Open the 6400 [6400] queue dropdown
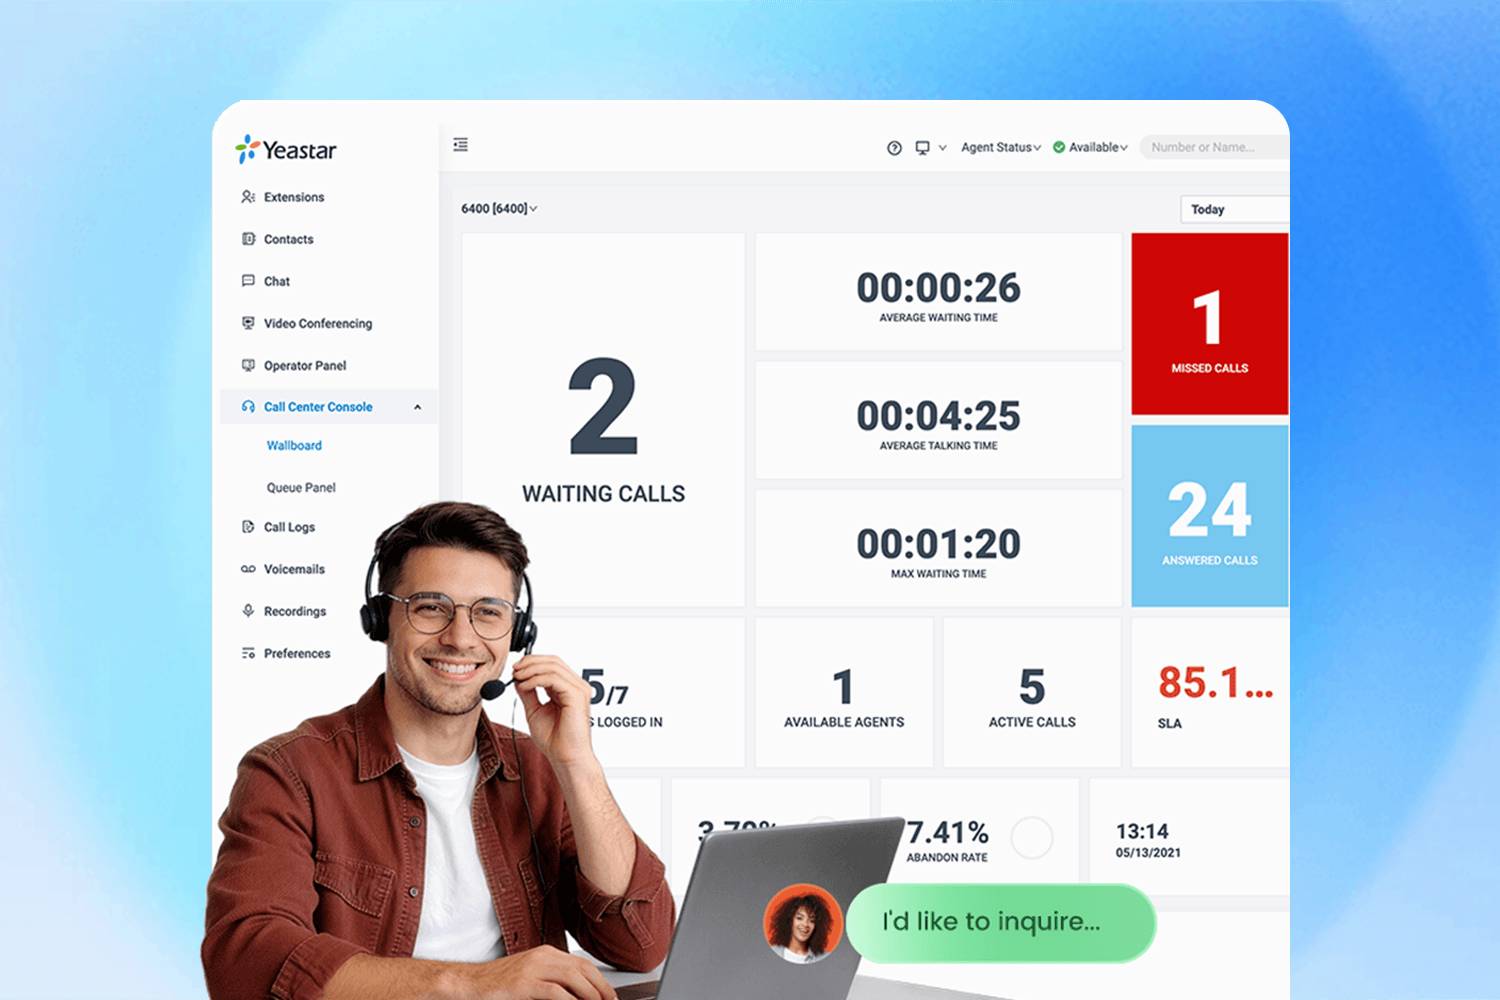The image size is (1500, 1000). 499,209
